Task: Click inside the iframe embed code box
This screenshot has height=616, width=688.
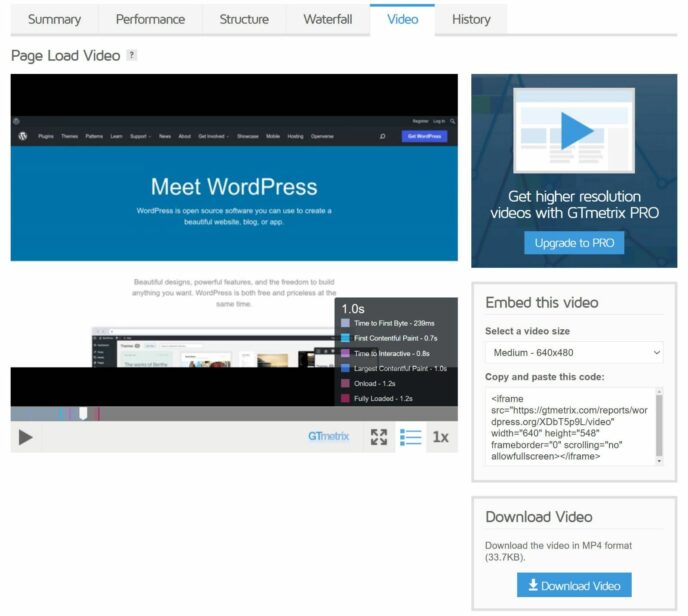Action: tap(570, 426)
